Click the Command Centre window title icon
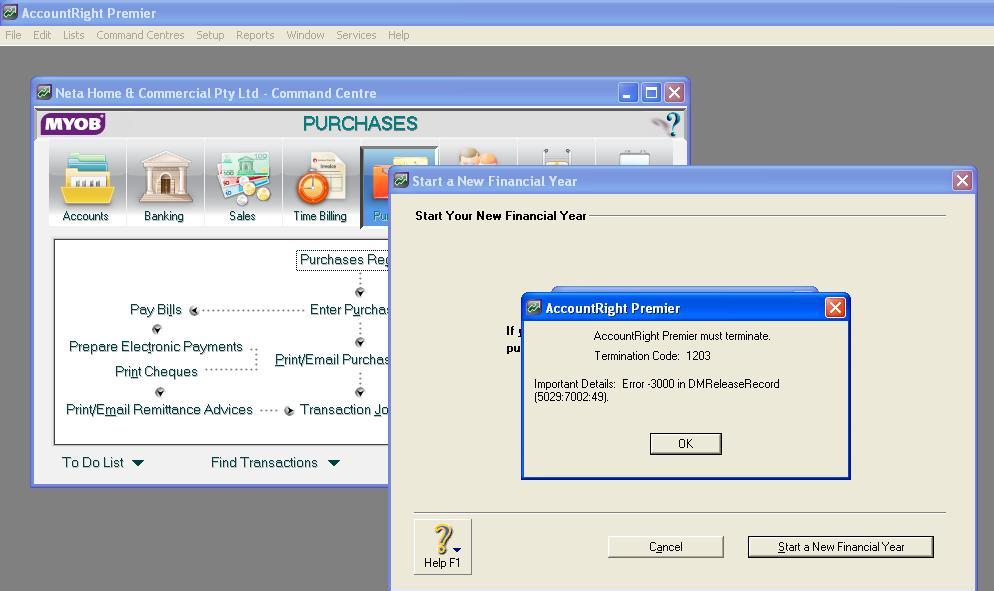This screenshot has width=994, height=591. pos(44,91)
